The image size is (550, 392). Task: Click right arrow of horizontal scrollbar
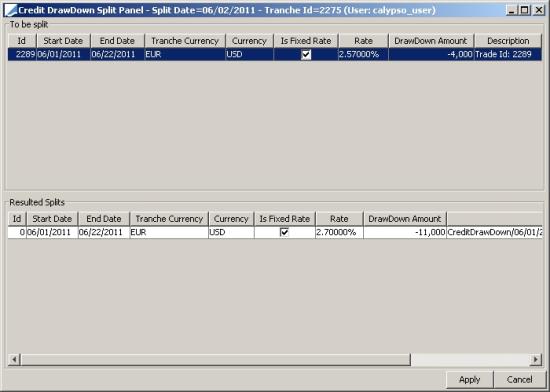pyautogui.click(x=536, y=359)
